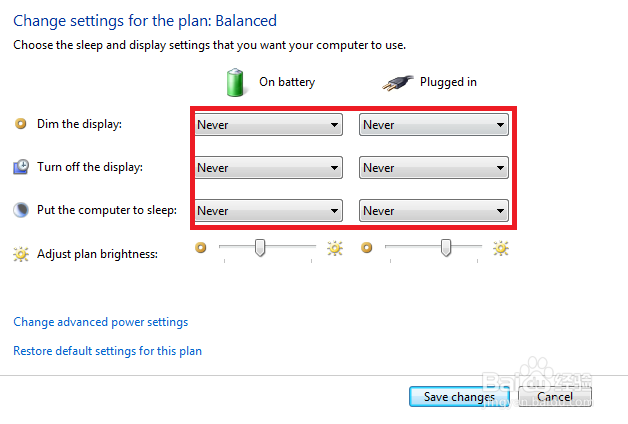Open Change advanced power settings link
The height and width of the screenshot is (424, 628).
(x=100, y=322)
